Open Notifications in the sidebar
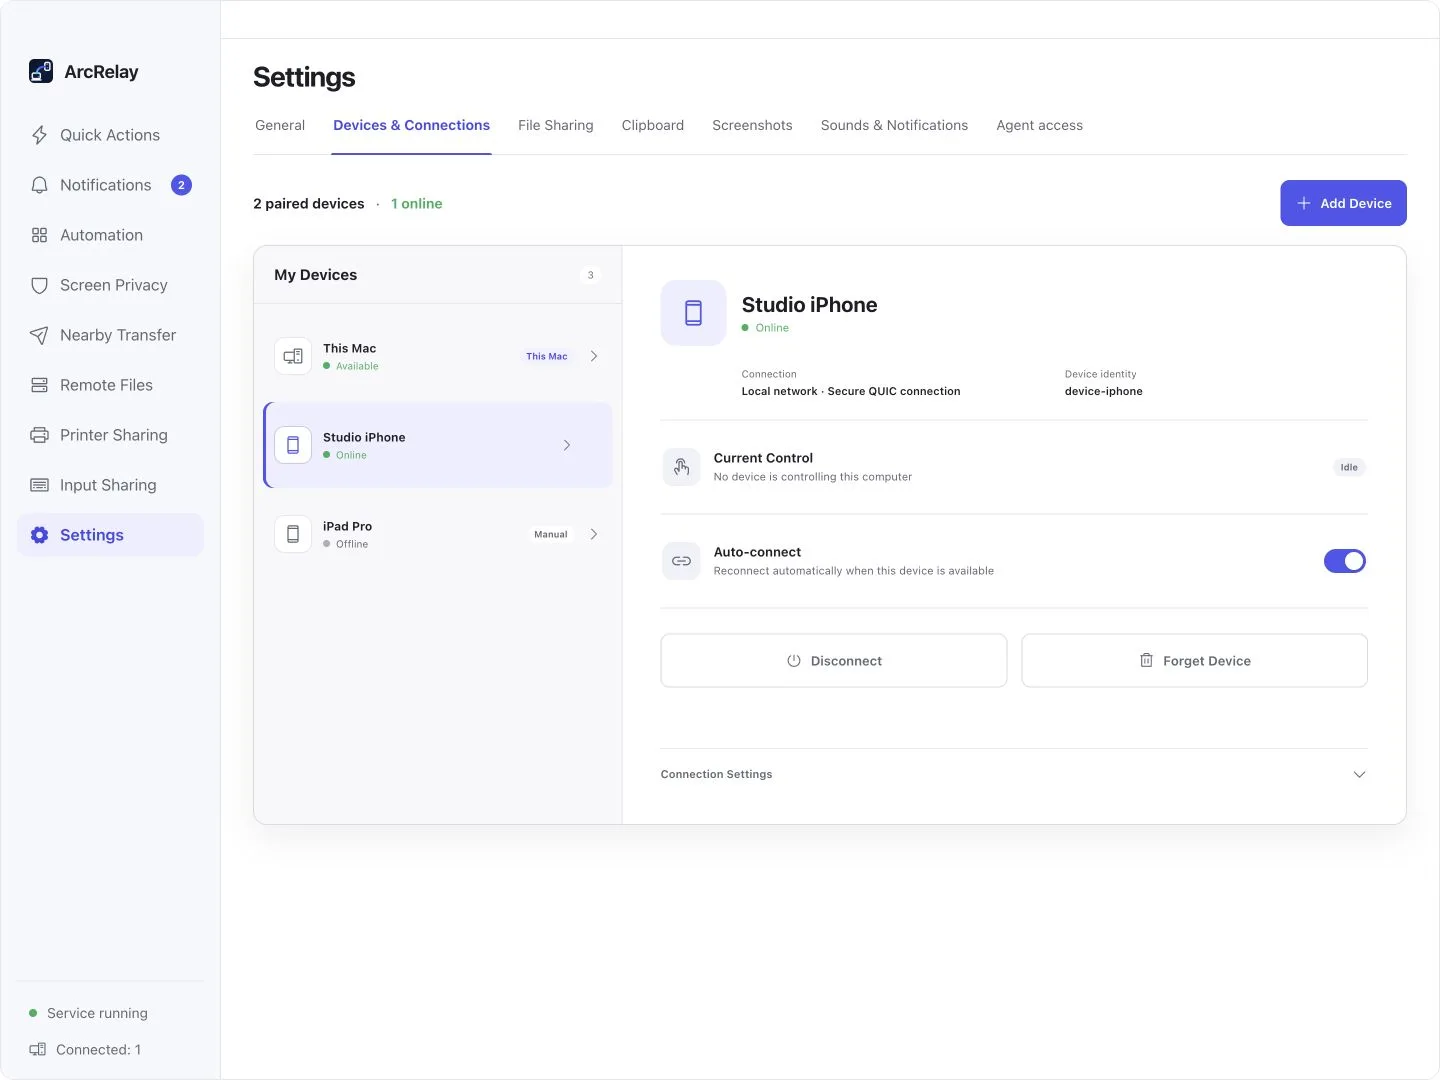Viewport: 1440px width, 1080px height. point(110,185)
